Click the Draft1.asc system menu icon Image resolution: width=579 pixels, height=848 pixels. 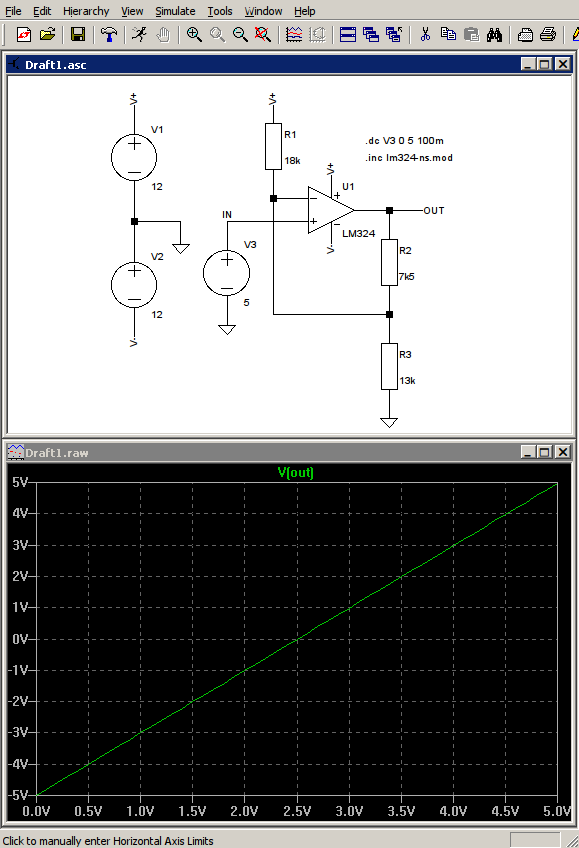point(15,64)
